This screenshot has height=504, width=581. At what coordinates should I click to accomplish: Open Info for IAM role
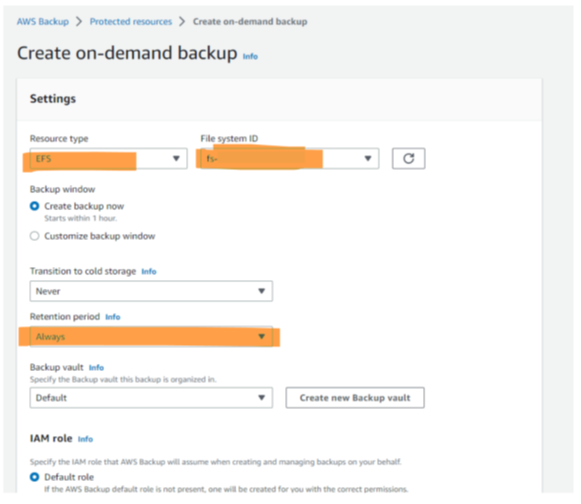85,439
